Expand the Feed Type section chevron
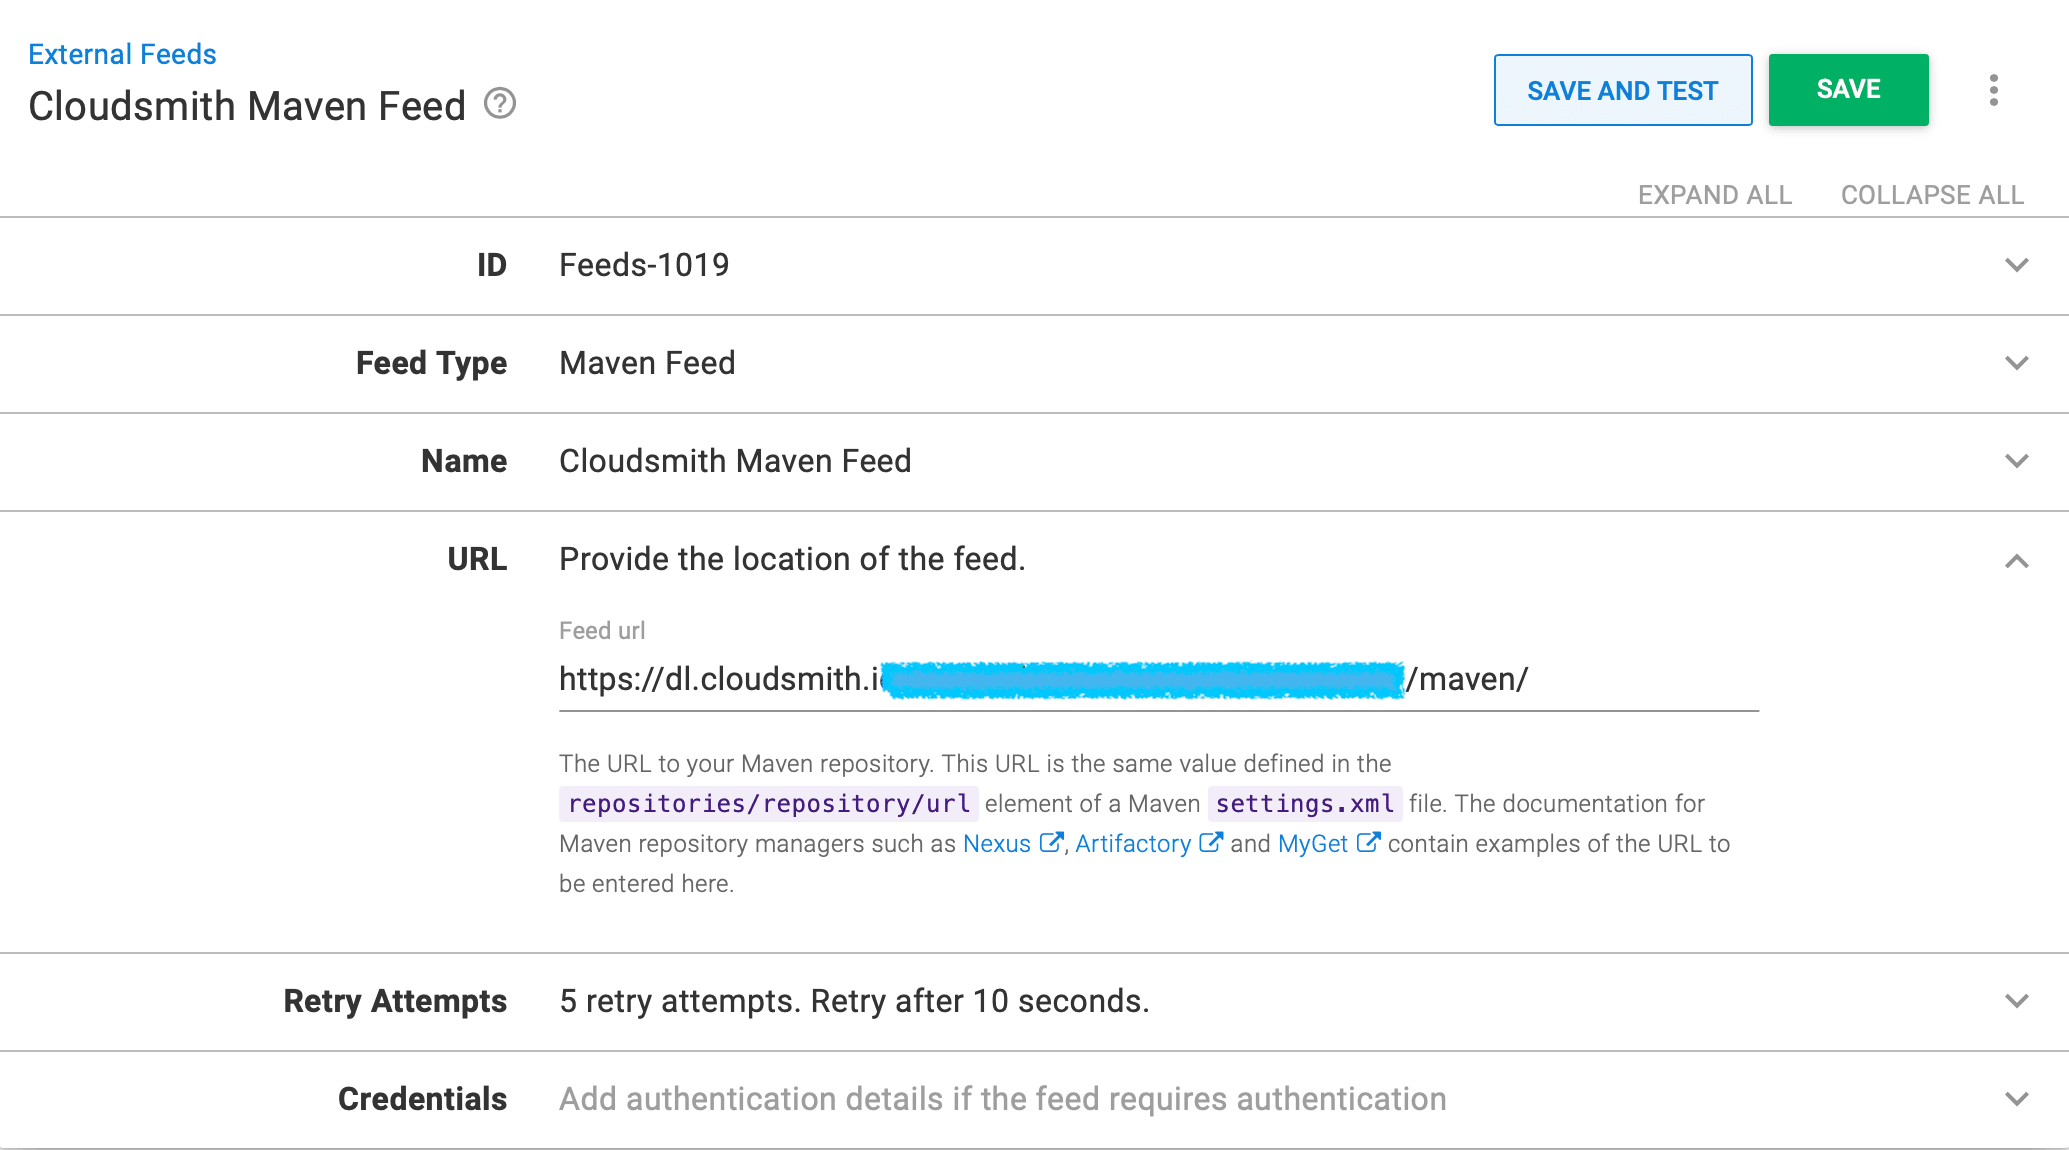This screenshot has width=2069, height=1150. pyautogui.click(x=2016, y=363)
